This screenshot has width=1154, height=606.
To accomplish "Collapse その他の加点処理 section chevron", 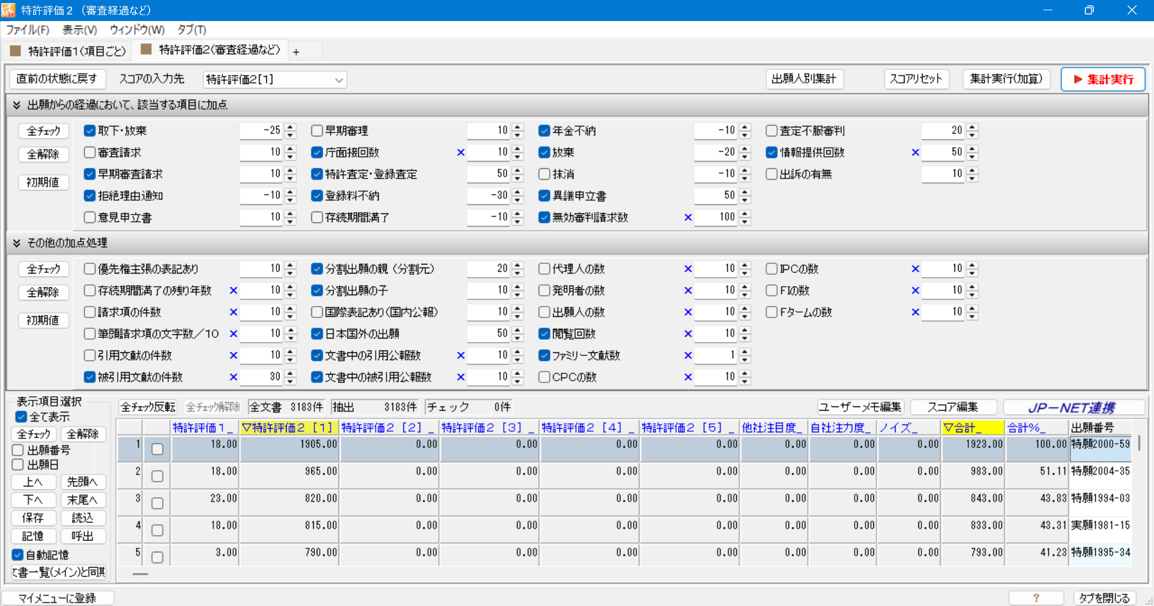I will 16,243.
